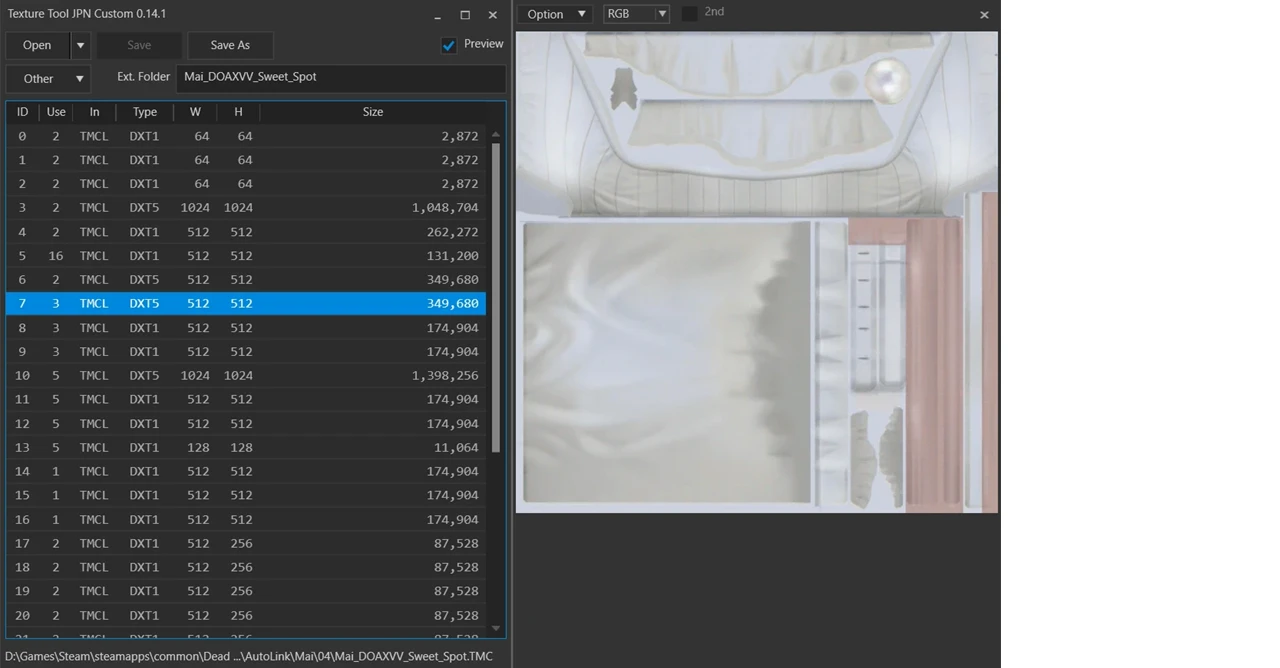Toggle the Preview checkbox
The height and width of the screenshot is (668, 1280).
[449, 45]
